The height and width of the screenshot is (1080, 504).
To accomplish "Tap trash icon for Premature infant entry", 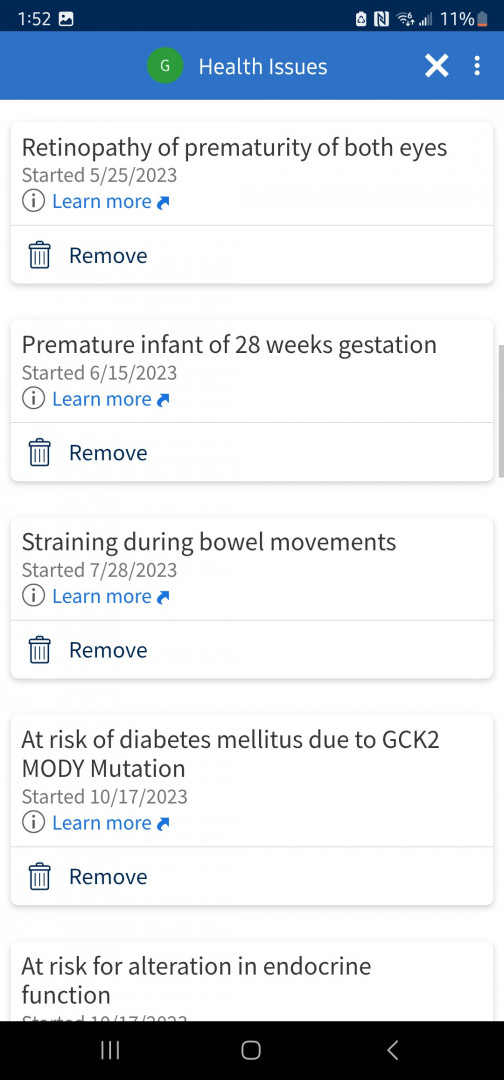I will (40, 453).
